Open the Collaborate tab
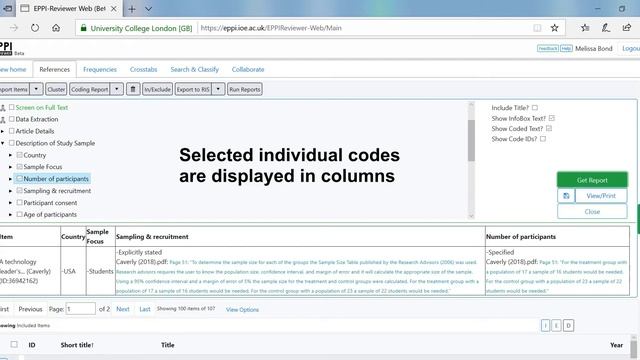Viewport: 640px width, 360px height. [248, 69]
